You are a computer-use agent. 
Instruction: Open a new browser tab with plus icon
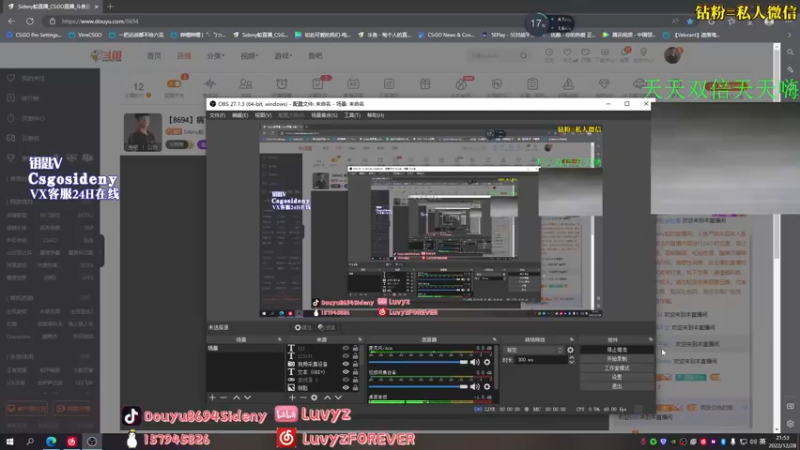coord(110,7)
